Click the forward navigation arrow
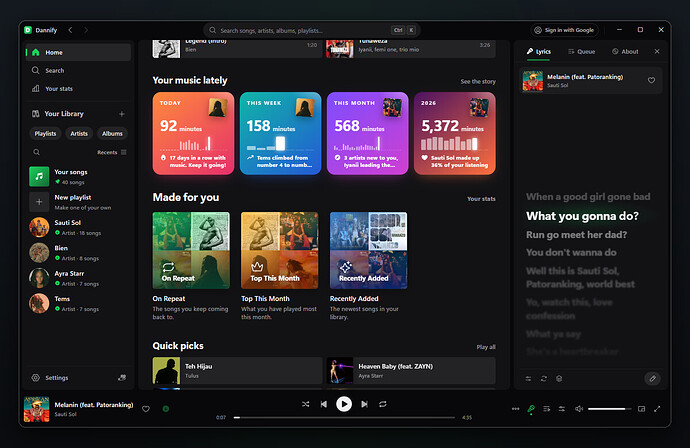690x448 pixels. pos(86,30)
